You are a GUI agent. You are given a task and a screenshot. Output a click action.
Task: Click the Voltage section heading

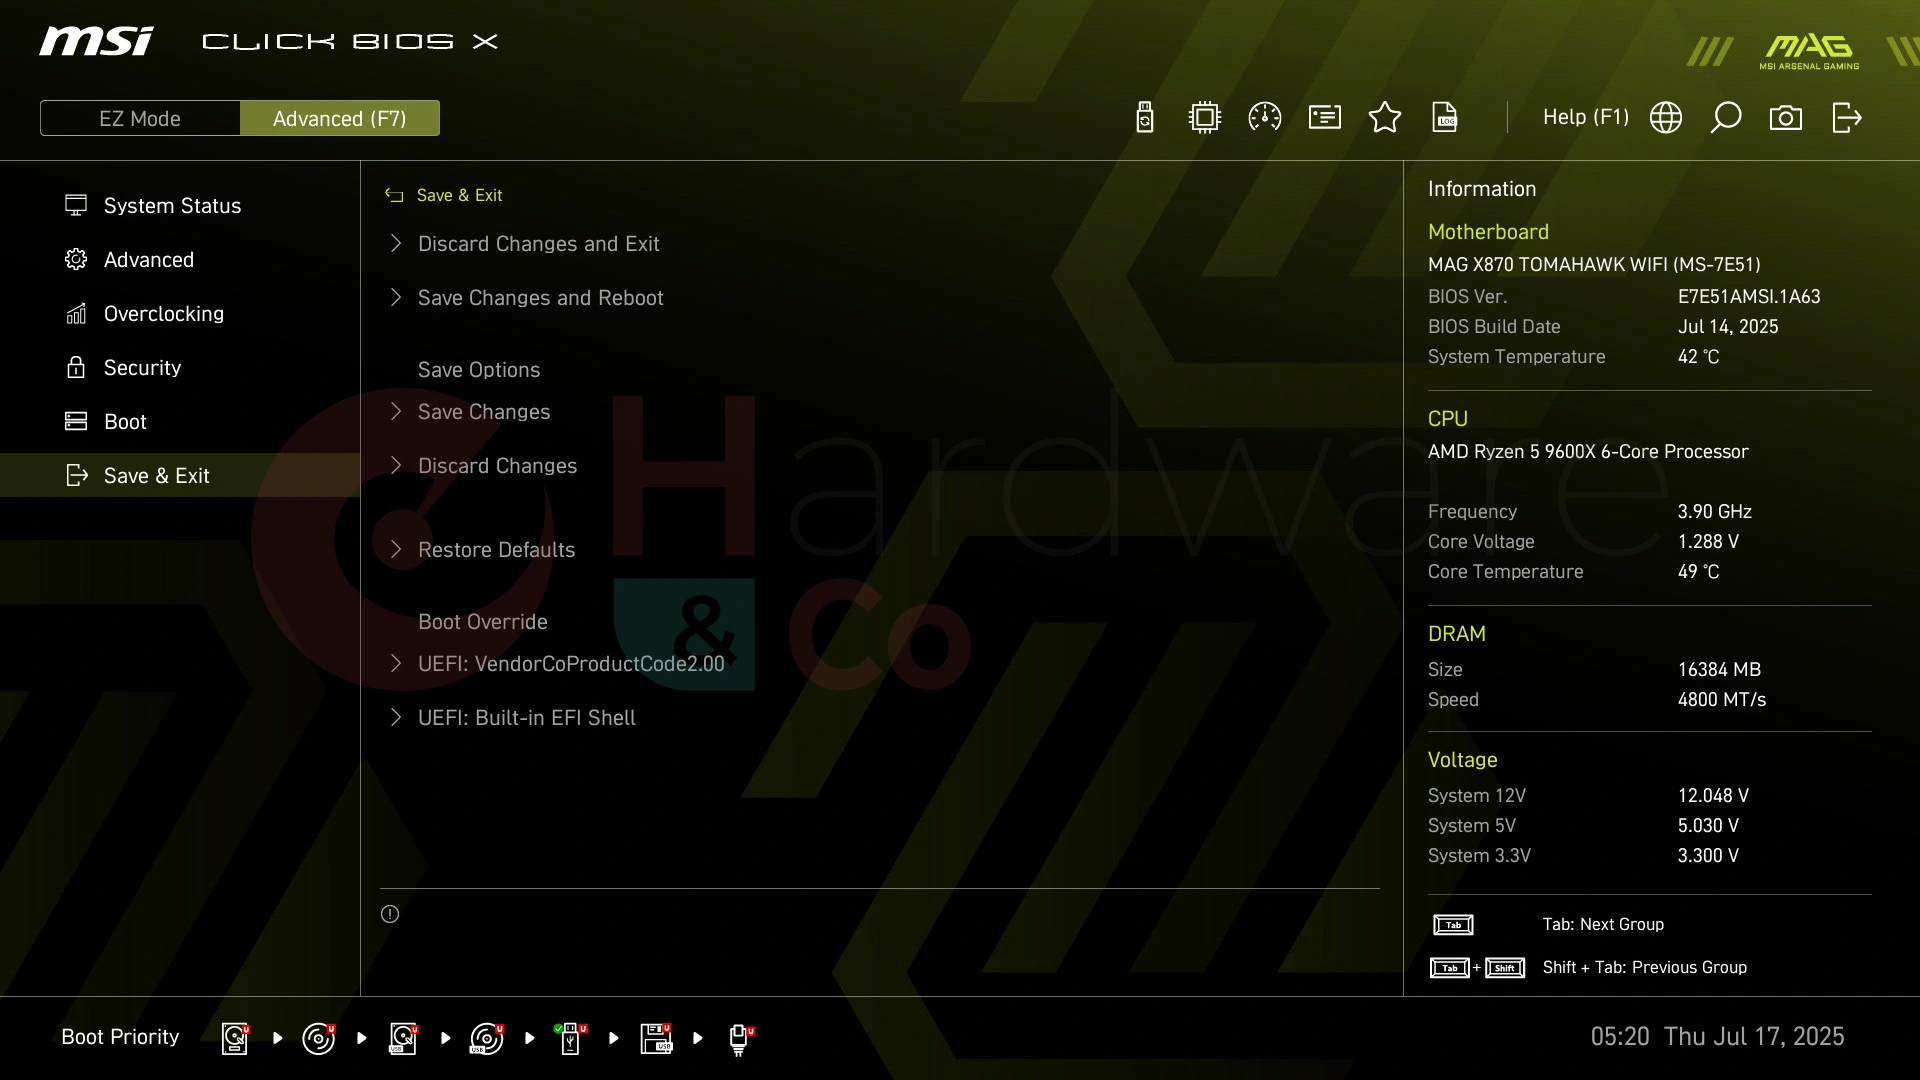pyautogui.click(x=1463, y=760)
